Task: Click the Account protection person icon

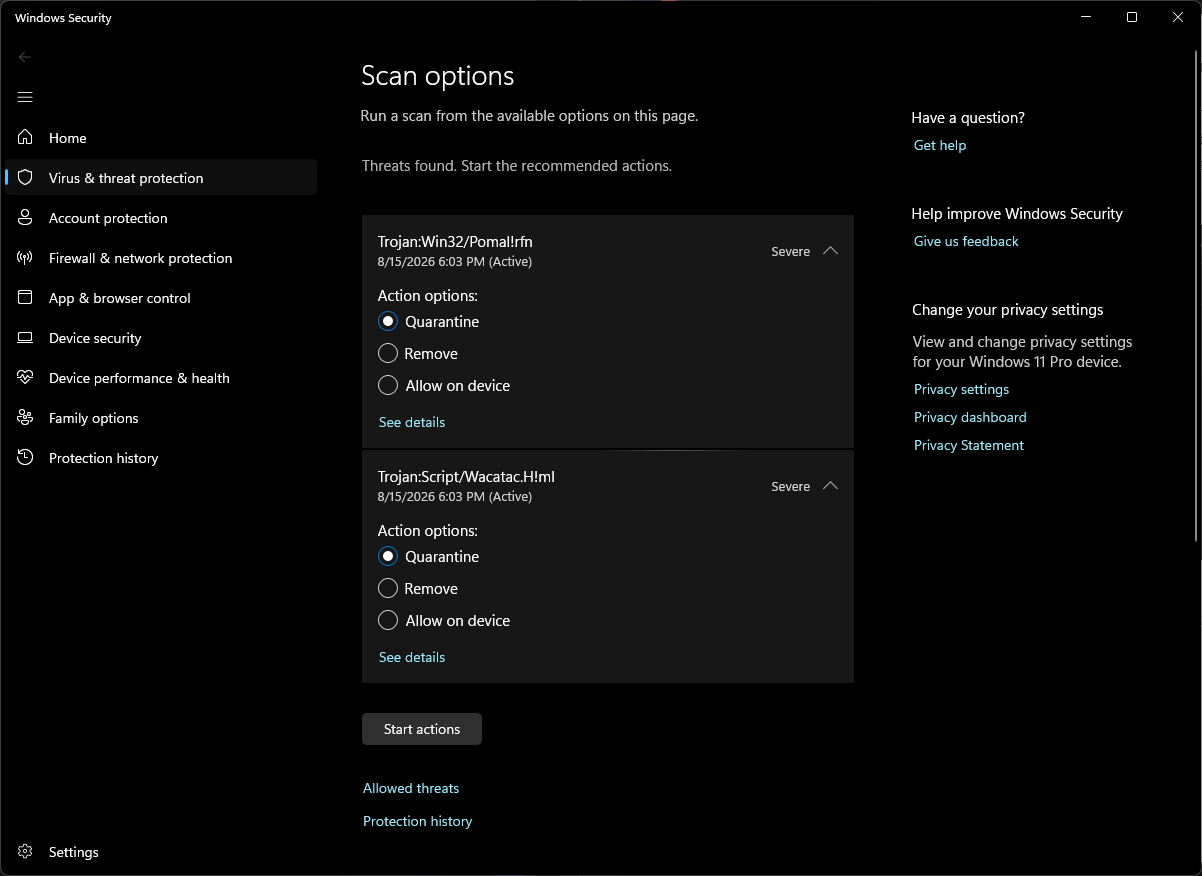Action: coord(26,218)
